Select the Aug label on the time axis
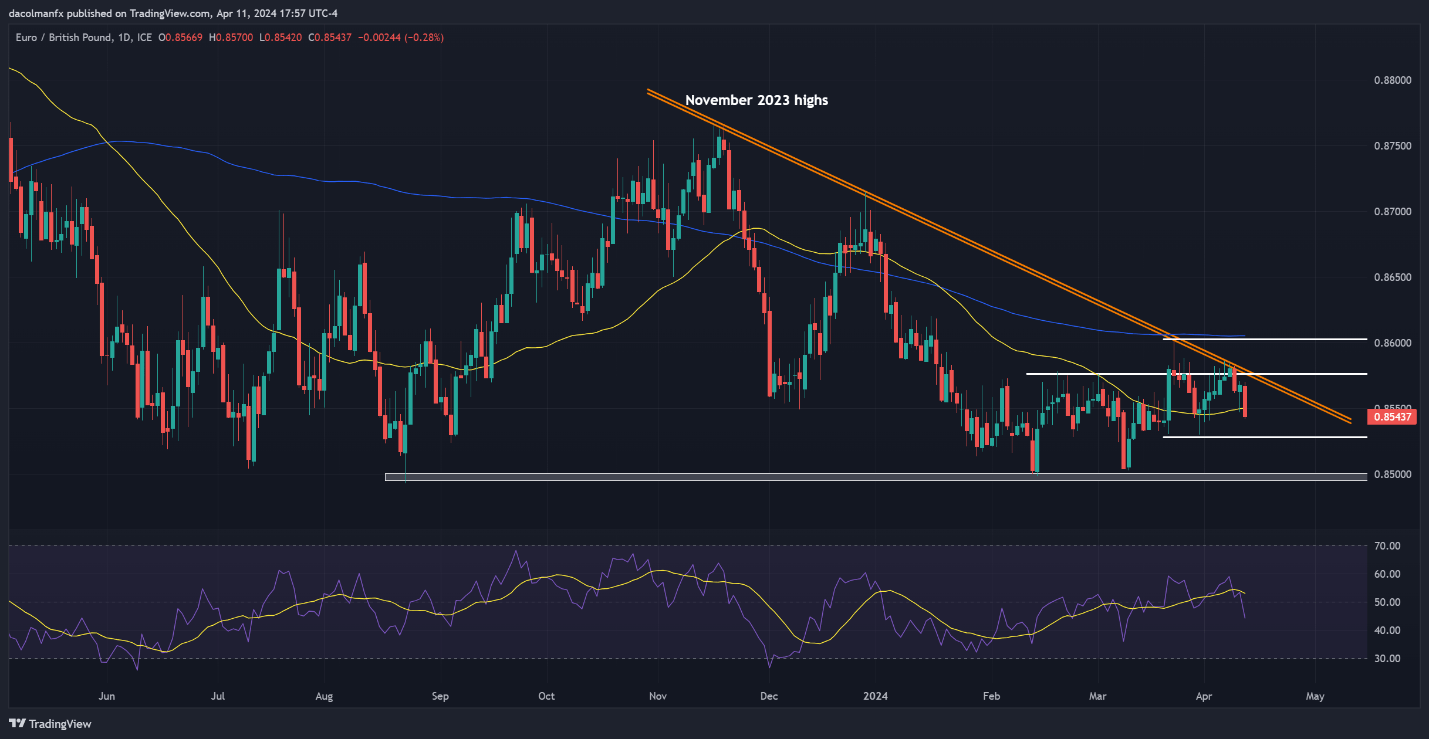1429x739 pixels. [323, 696]
